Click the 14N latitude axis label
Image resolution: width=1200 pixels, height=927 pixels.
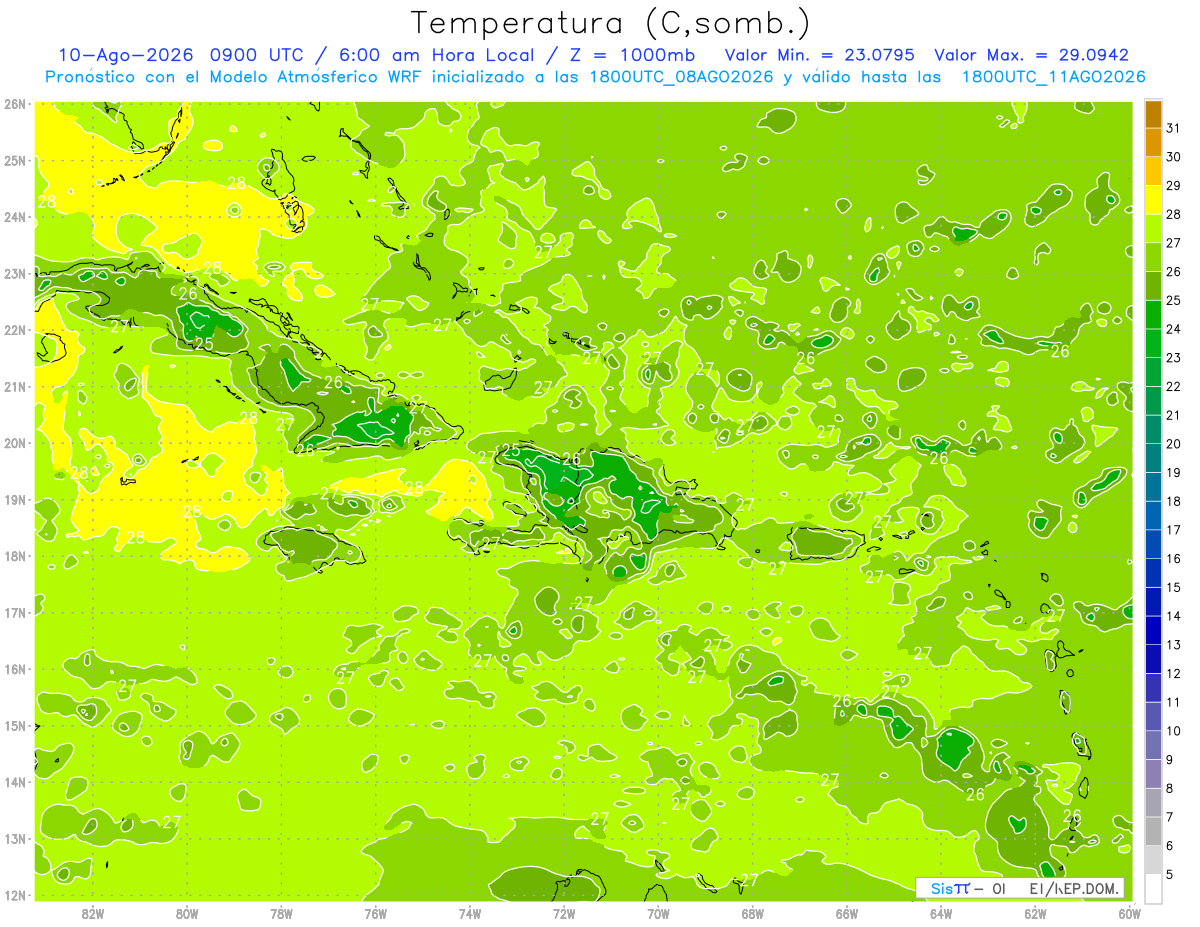pyautogui.click(x=15, y=782)
